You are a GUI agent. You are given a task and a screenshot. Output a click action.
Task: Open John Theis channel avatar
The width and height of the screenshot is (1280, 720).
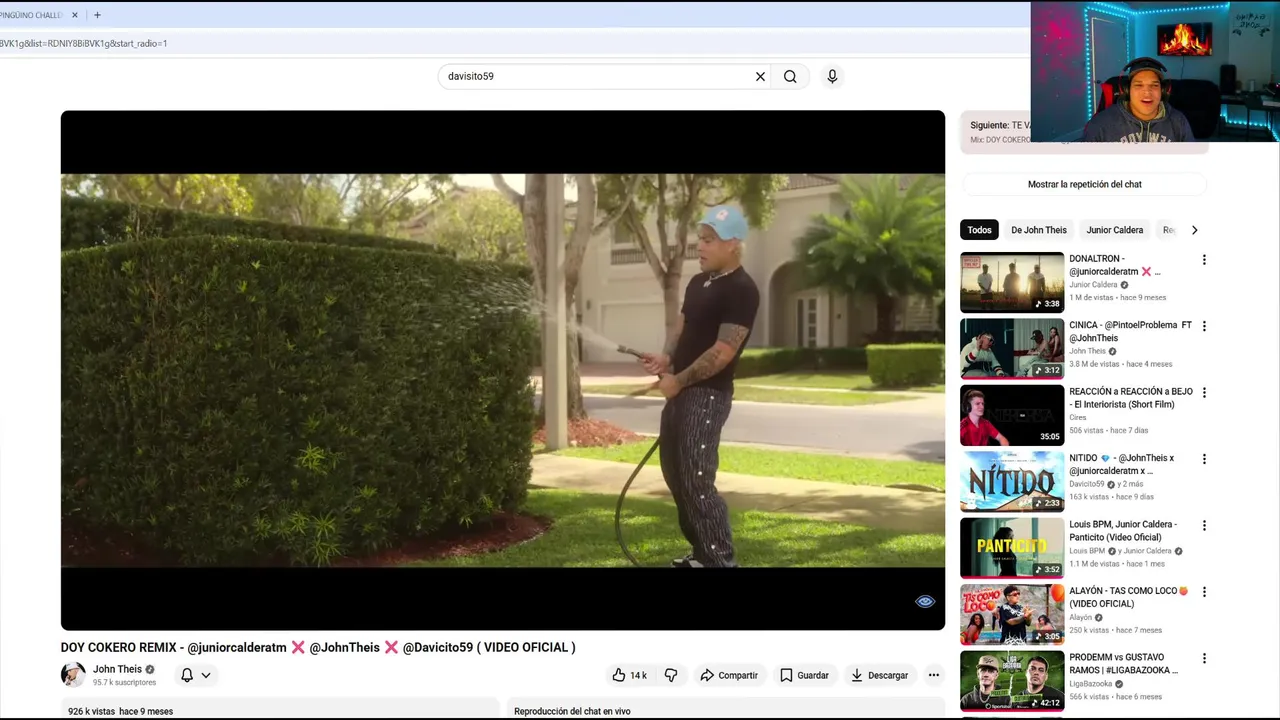tap(73, 674)
